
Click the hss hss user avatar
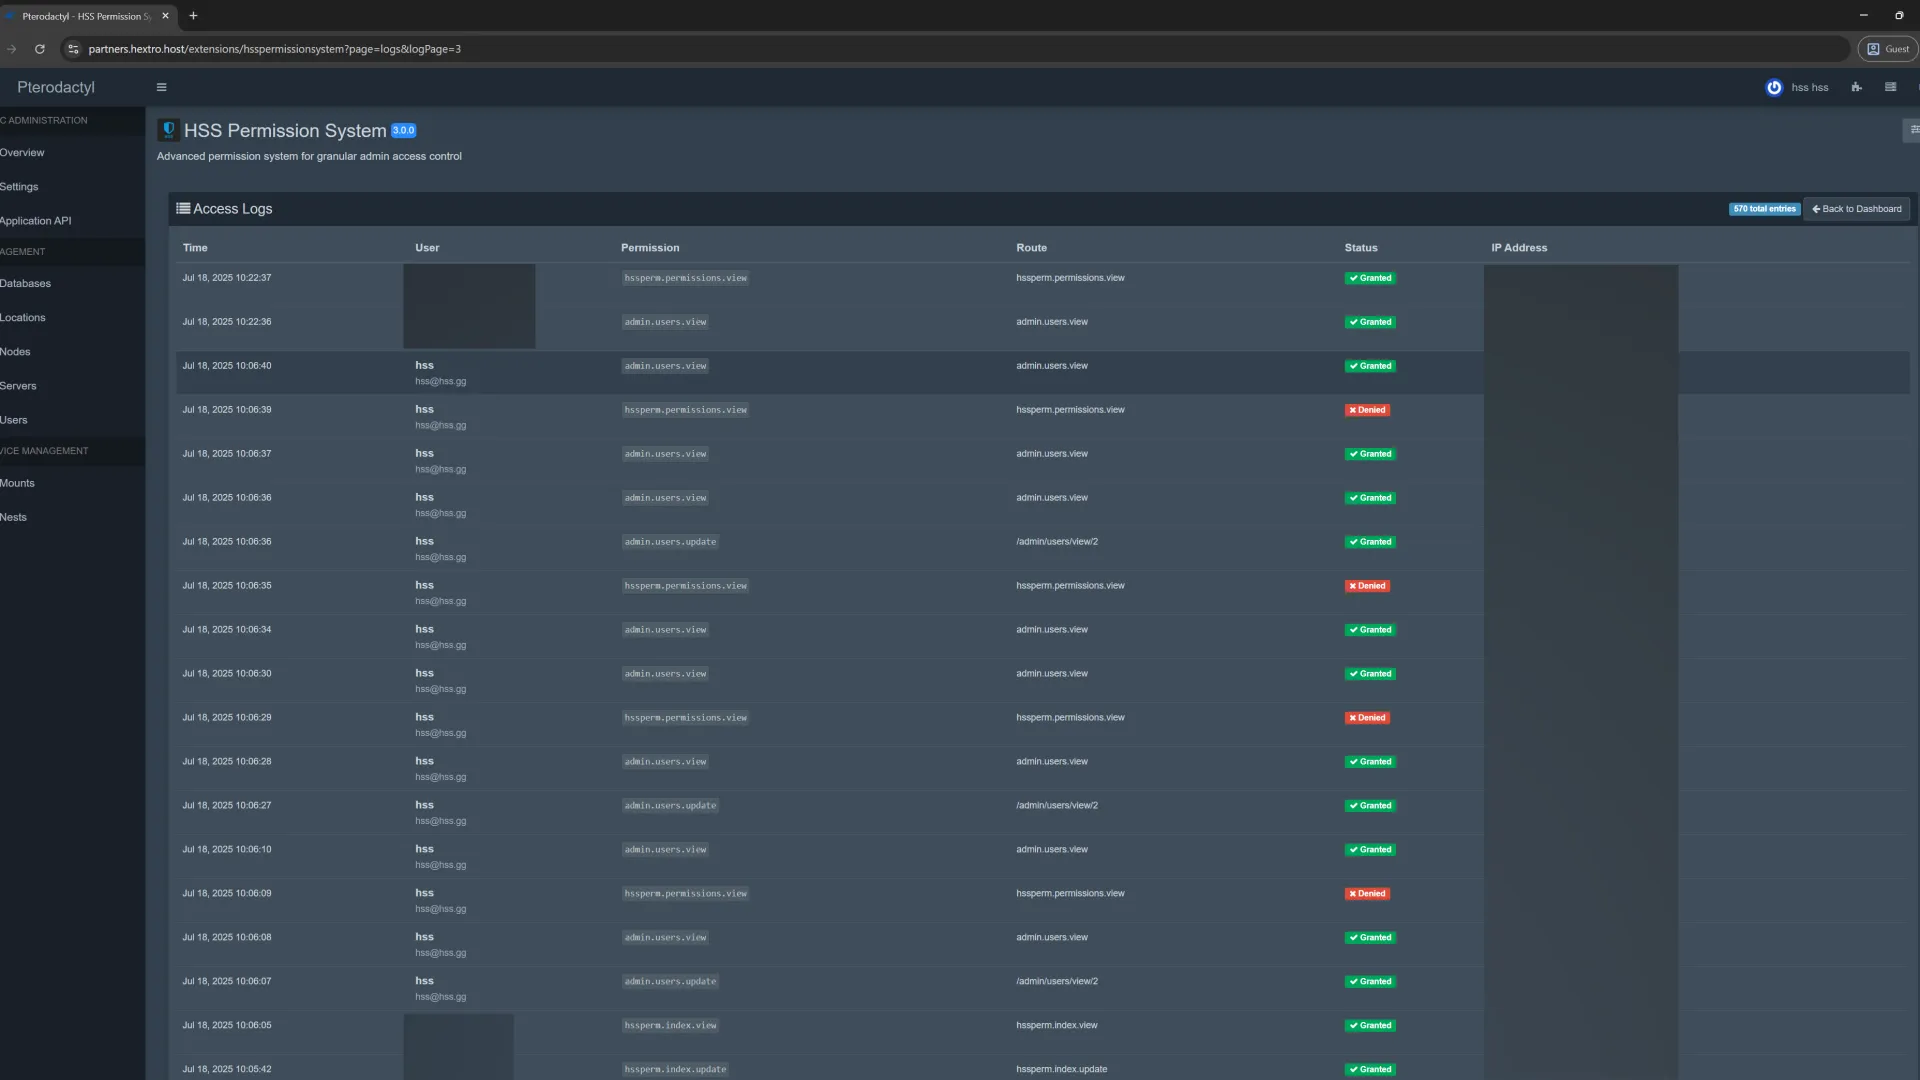[1774, 87]
